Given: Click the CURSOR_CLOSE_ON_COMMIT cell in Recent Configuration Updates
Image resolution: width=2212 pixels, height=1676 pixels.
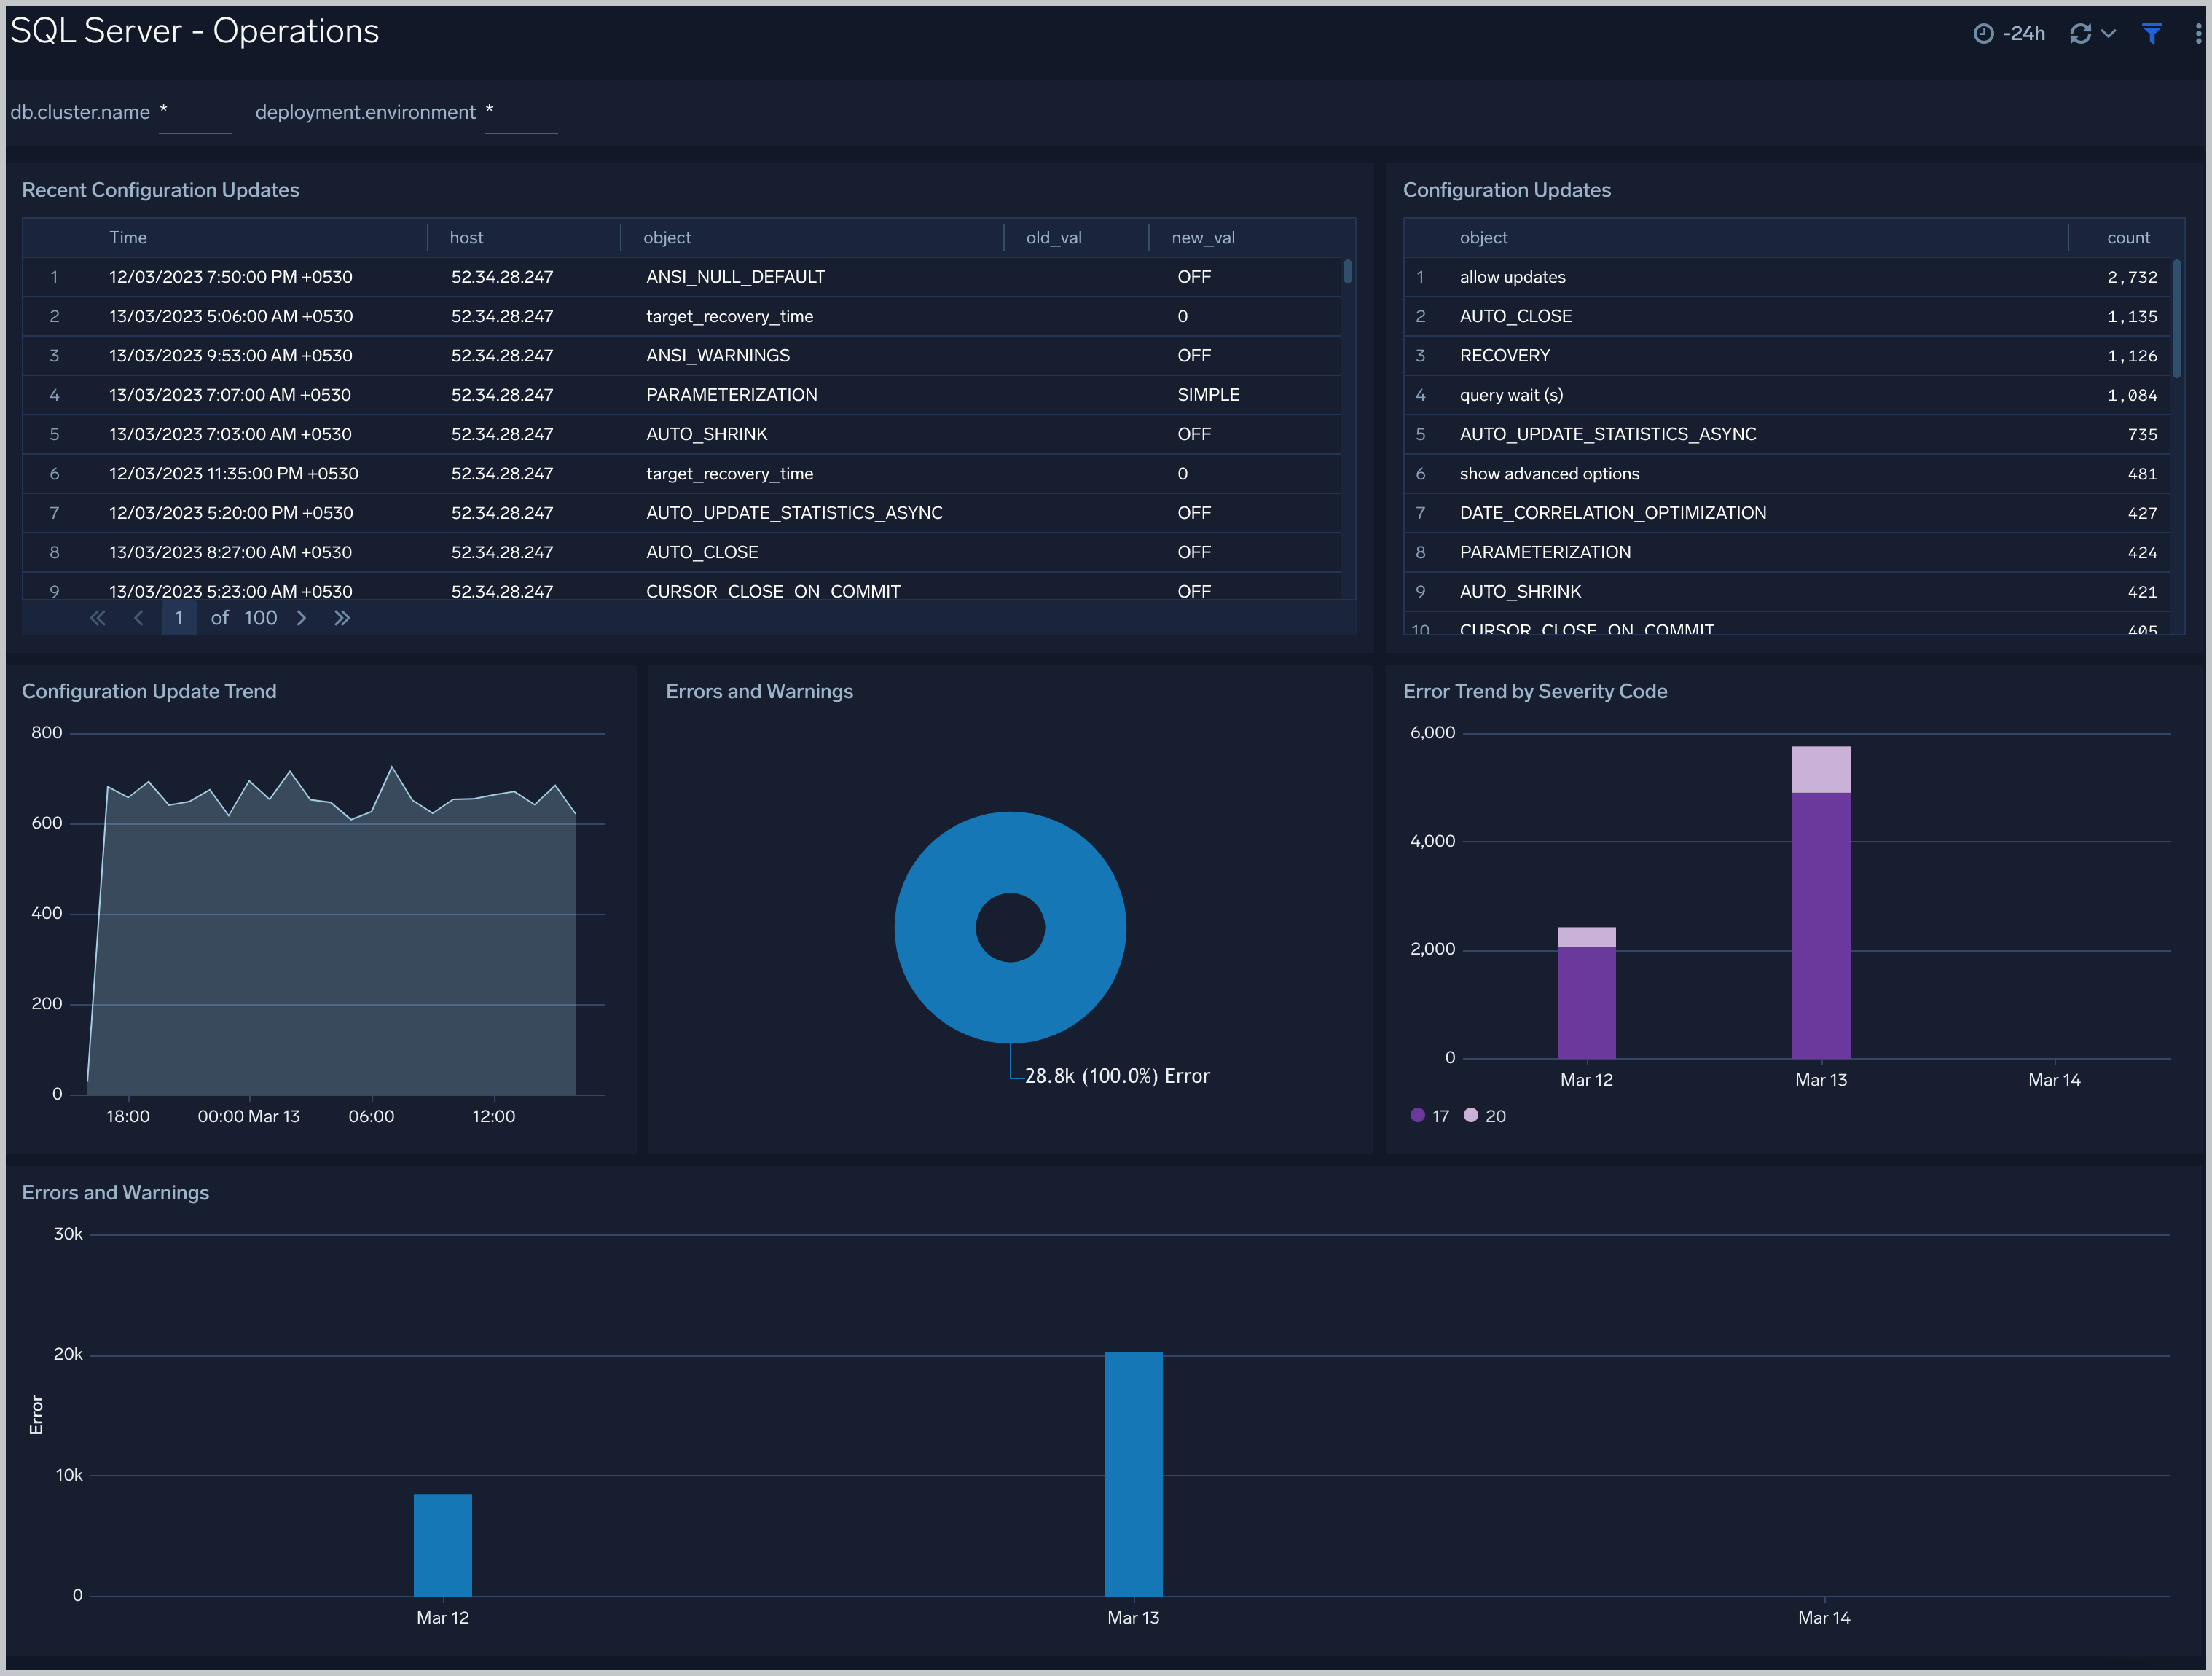Looking at the screenshot, I should point(772,591).
